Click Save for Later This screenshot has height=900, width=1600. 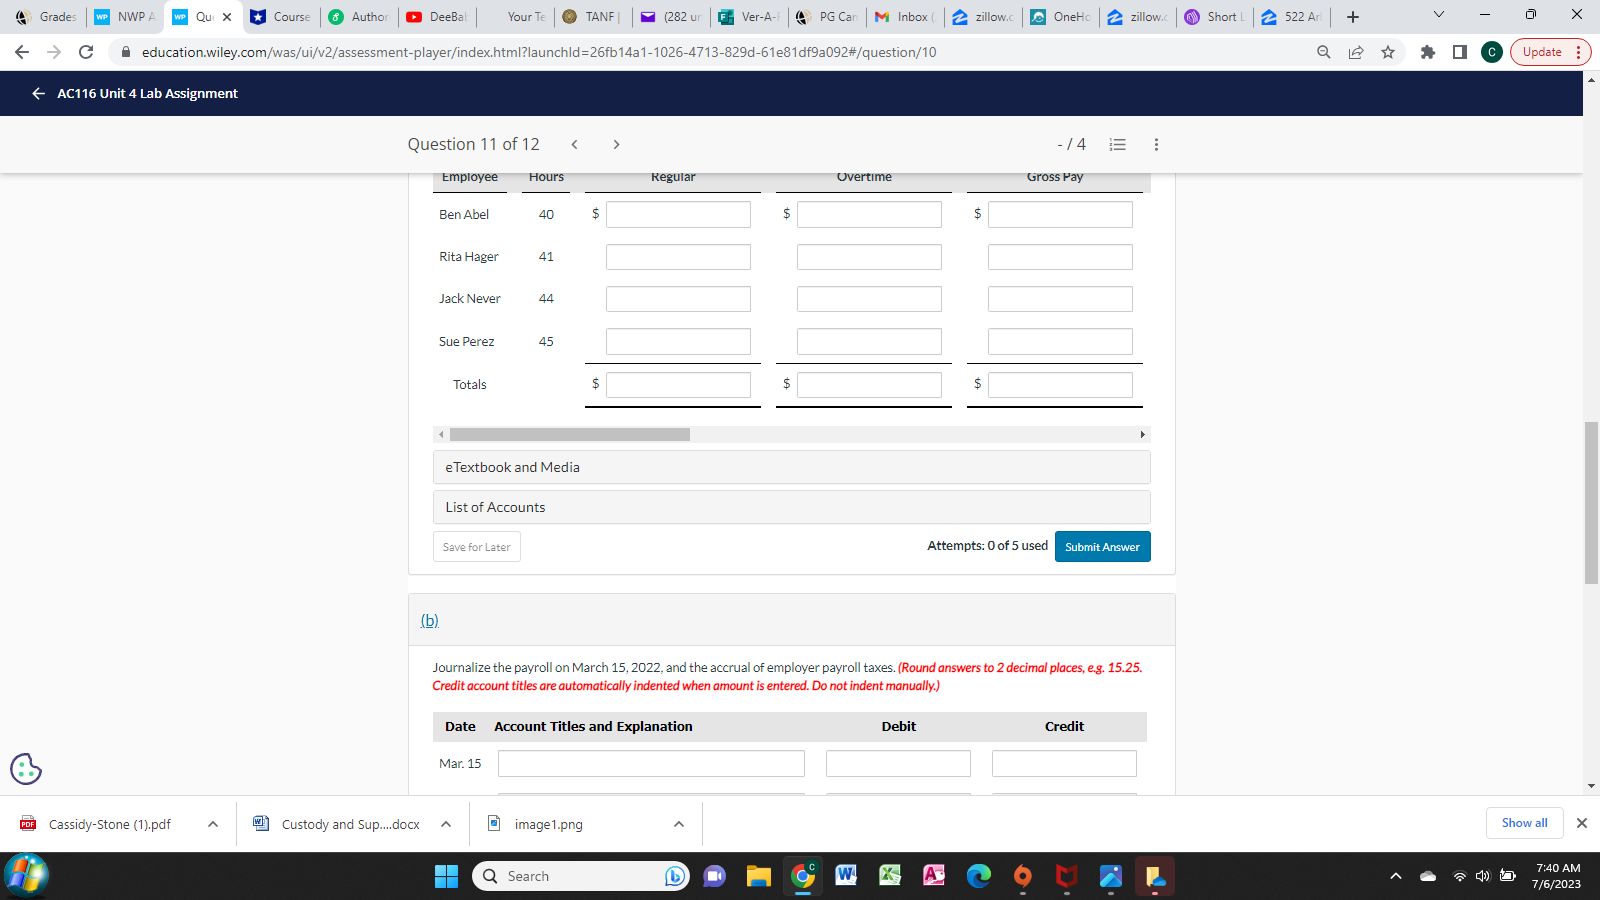point(477,546)
